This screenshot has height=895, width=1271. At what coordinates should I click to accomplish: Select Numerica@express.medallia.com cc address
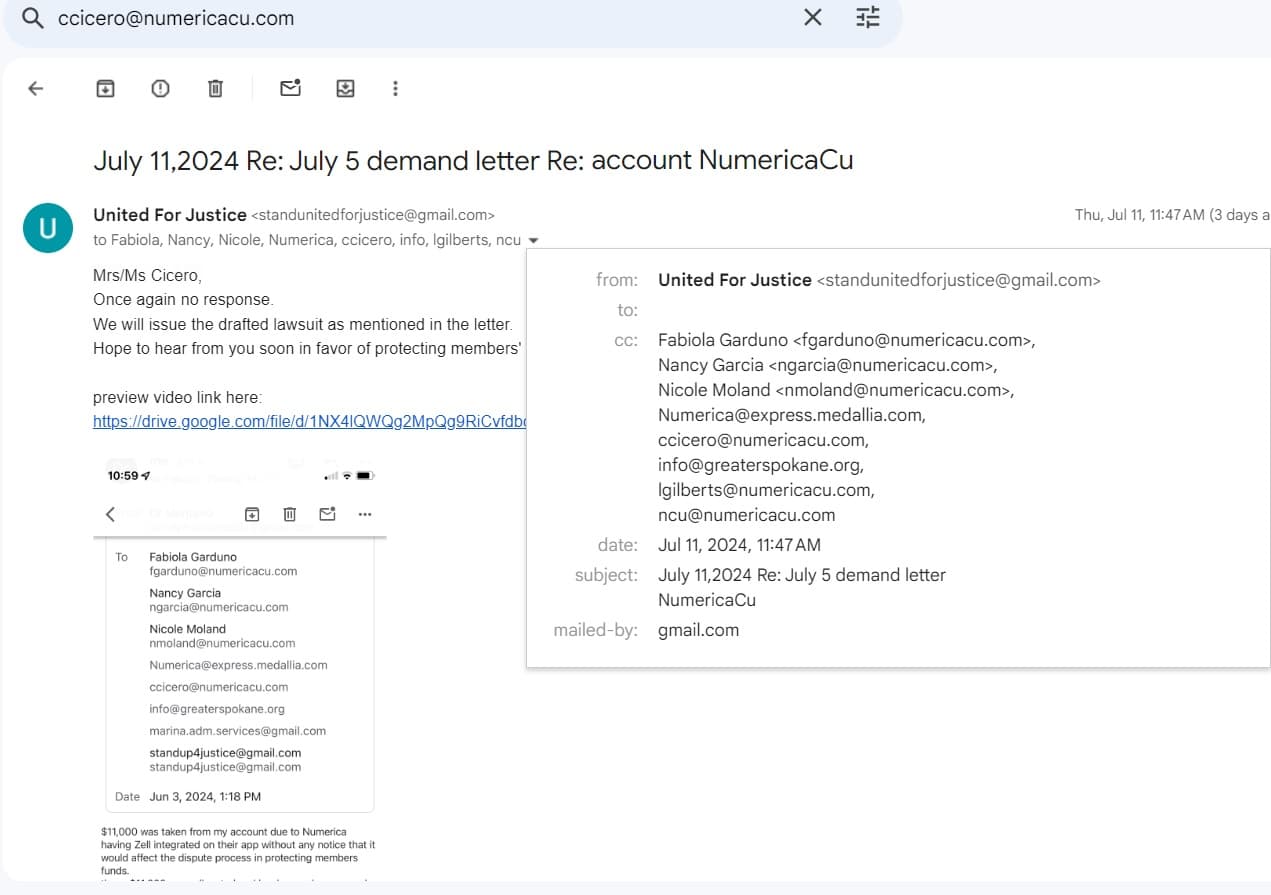[791, 415]
